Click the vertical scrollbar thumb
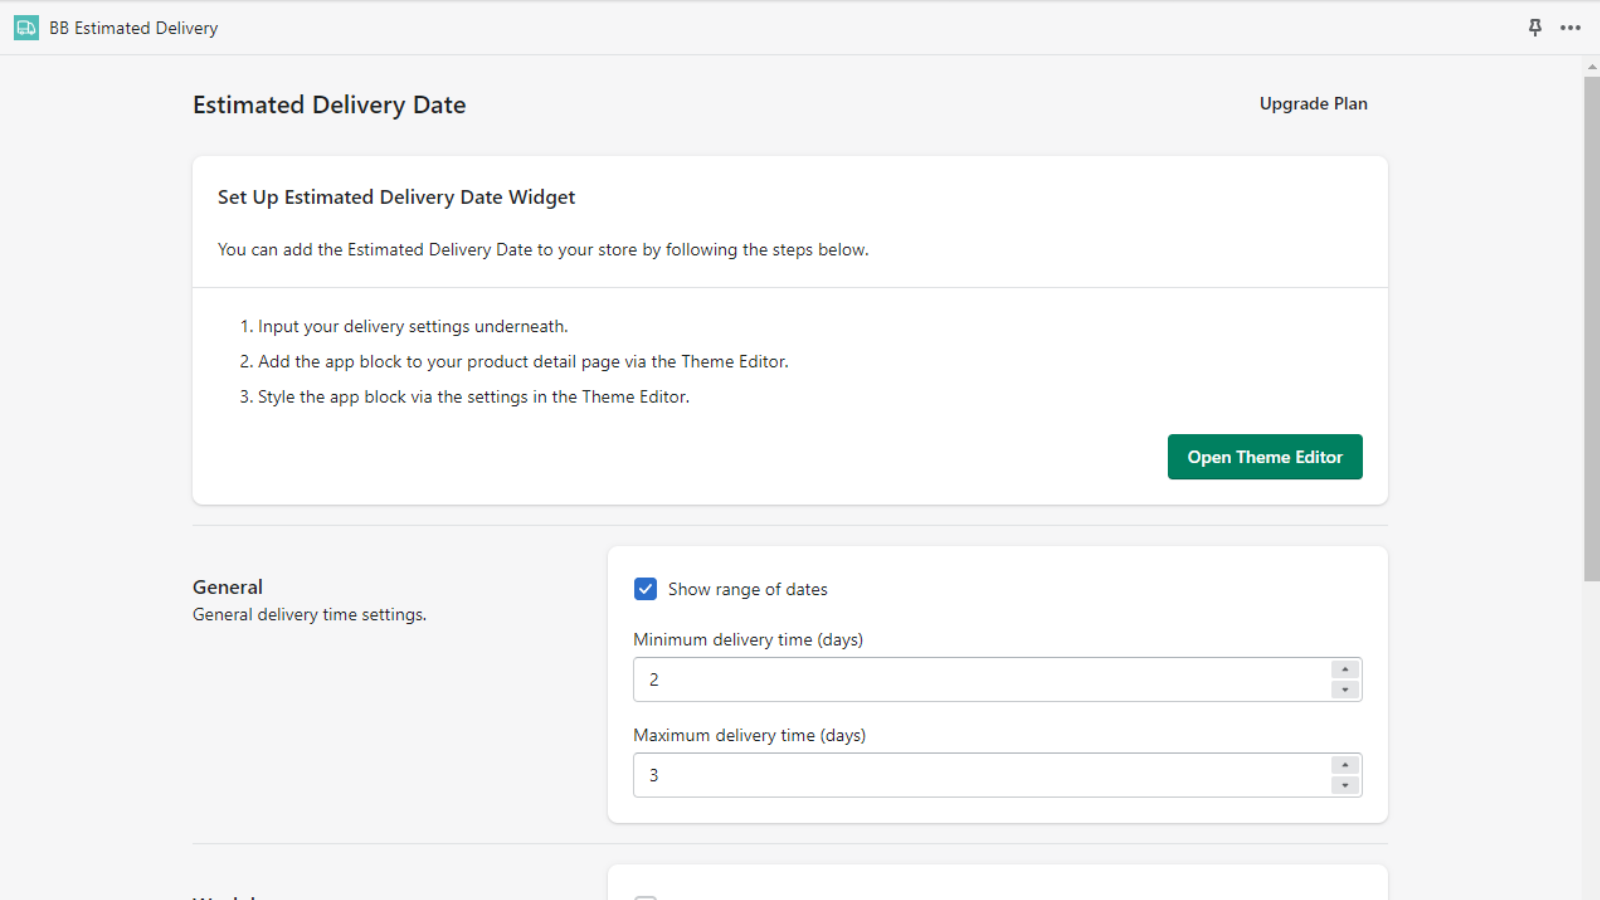 [1591, 330]
